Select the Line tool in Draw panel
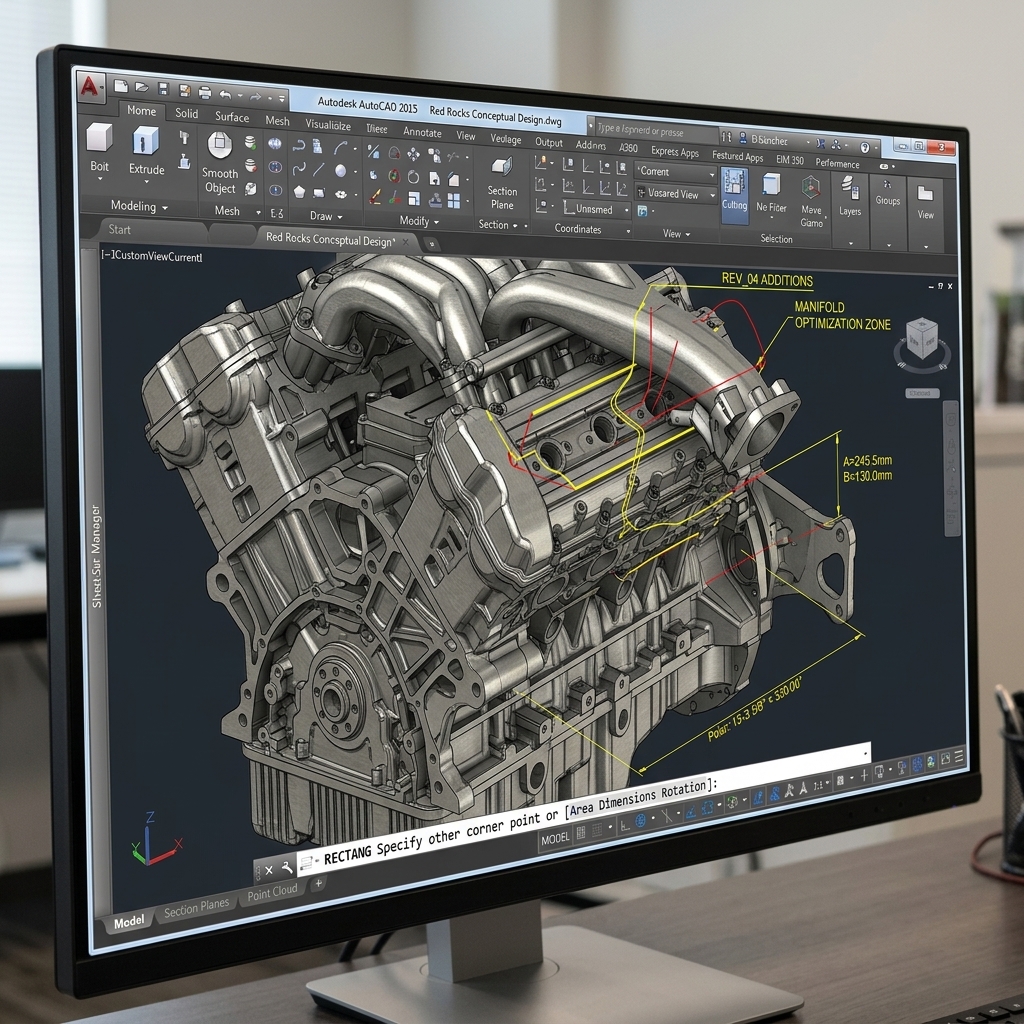This screenshot has height=1024, width=1024. [x=319, y=170]
